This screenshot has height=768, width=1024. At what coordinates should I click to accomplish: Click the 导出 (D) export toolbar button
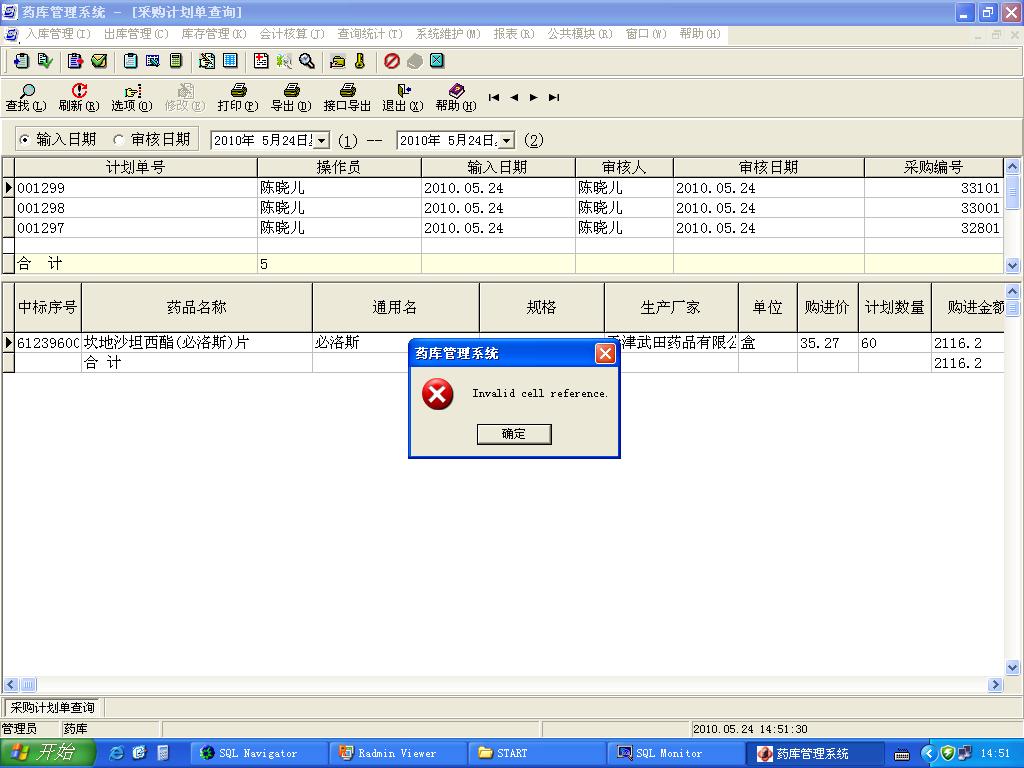(291, 98)
